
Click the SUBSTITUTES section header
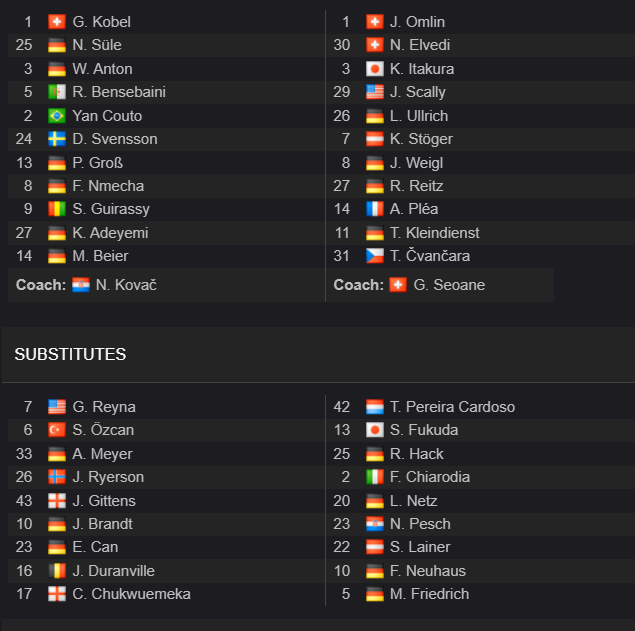click(70, 354)
